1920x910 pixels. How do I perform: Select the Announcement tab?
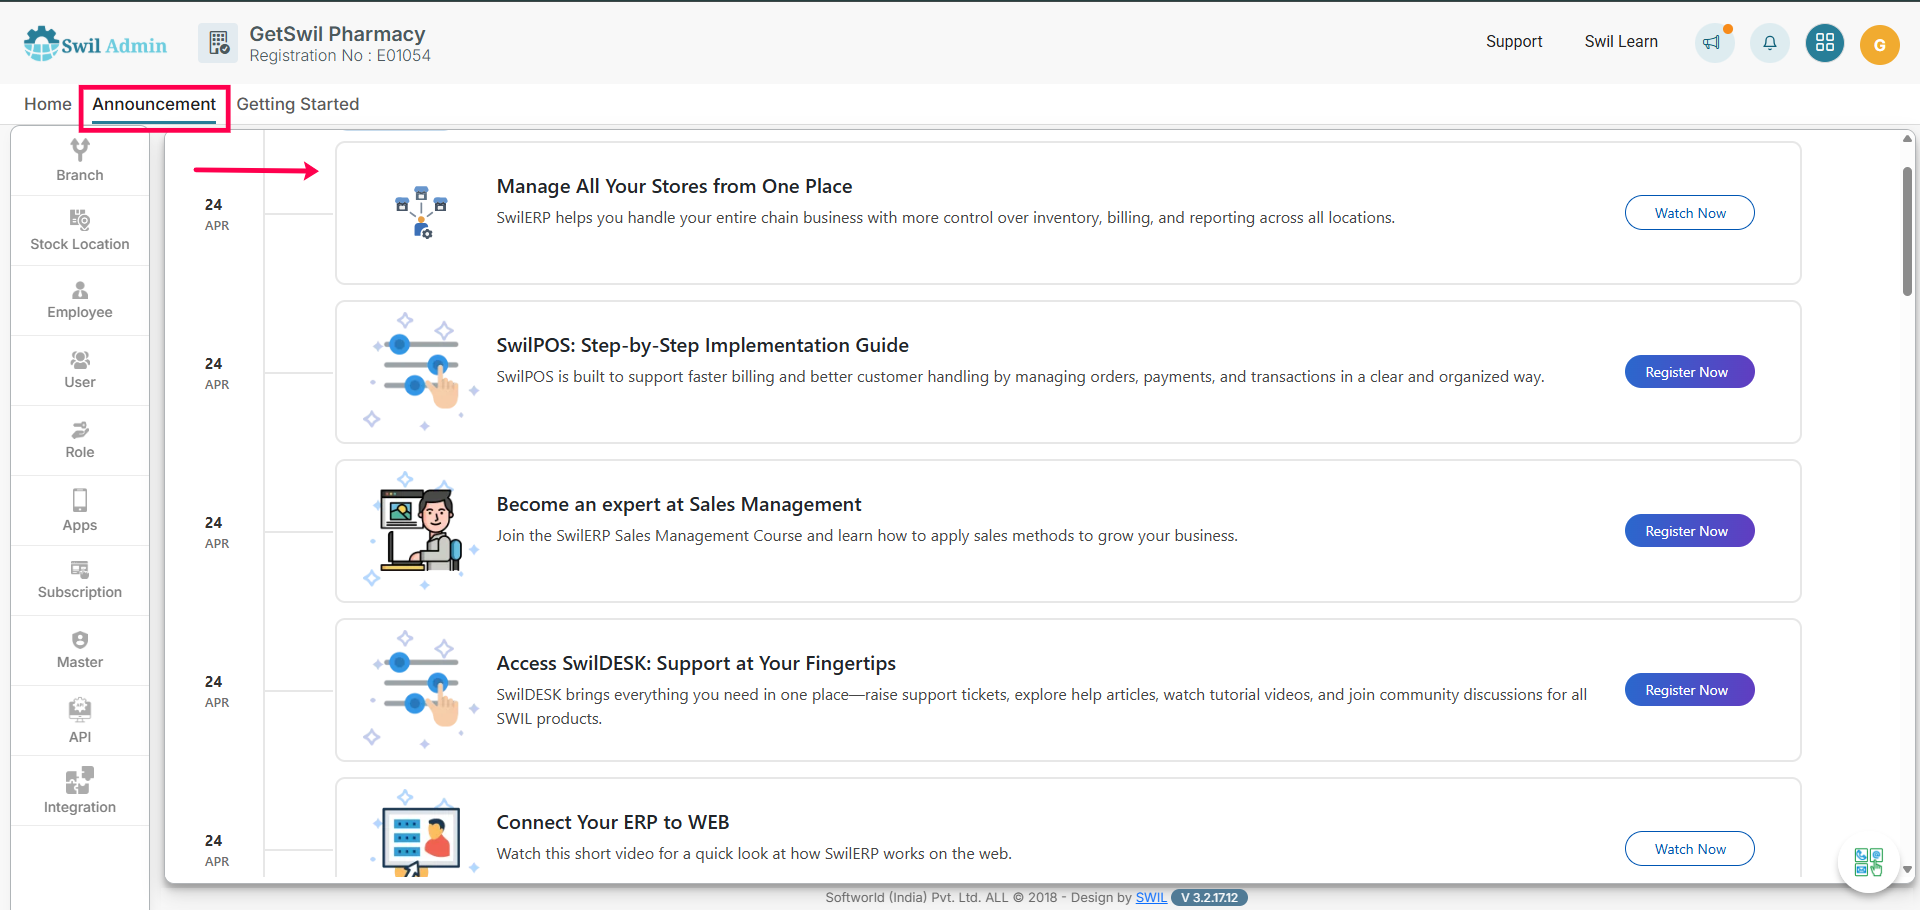(x=154, y=104)
